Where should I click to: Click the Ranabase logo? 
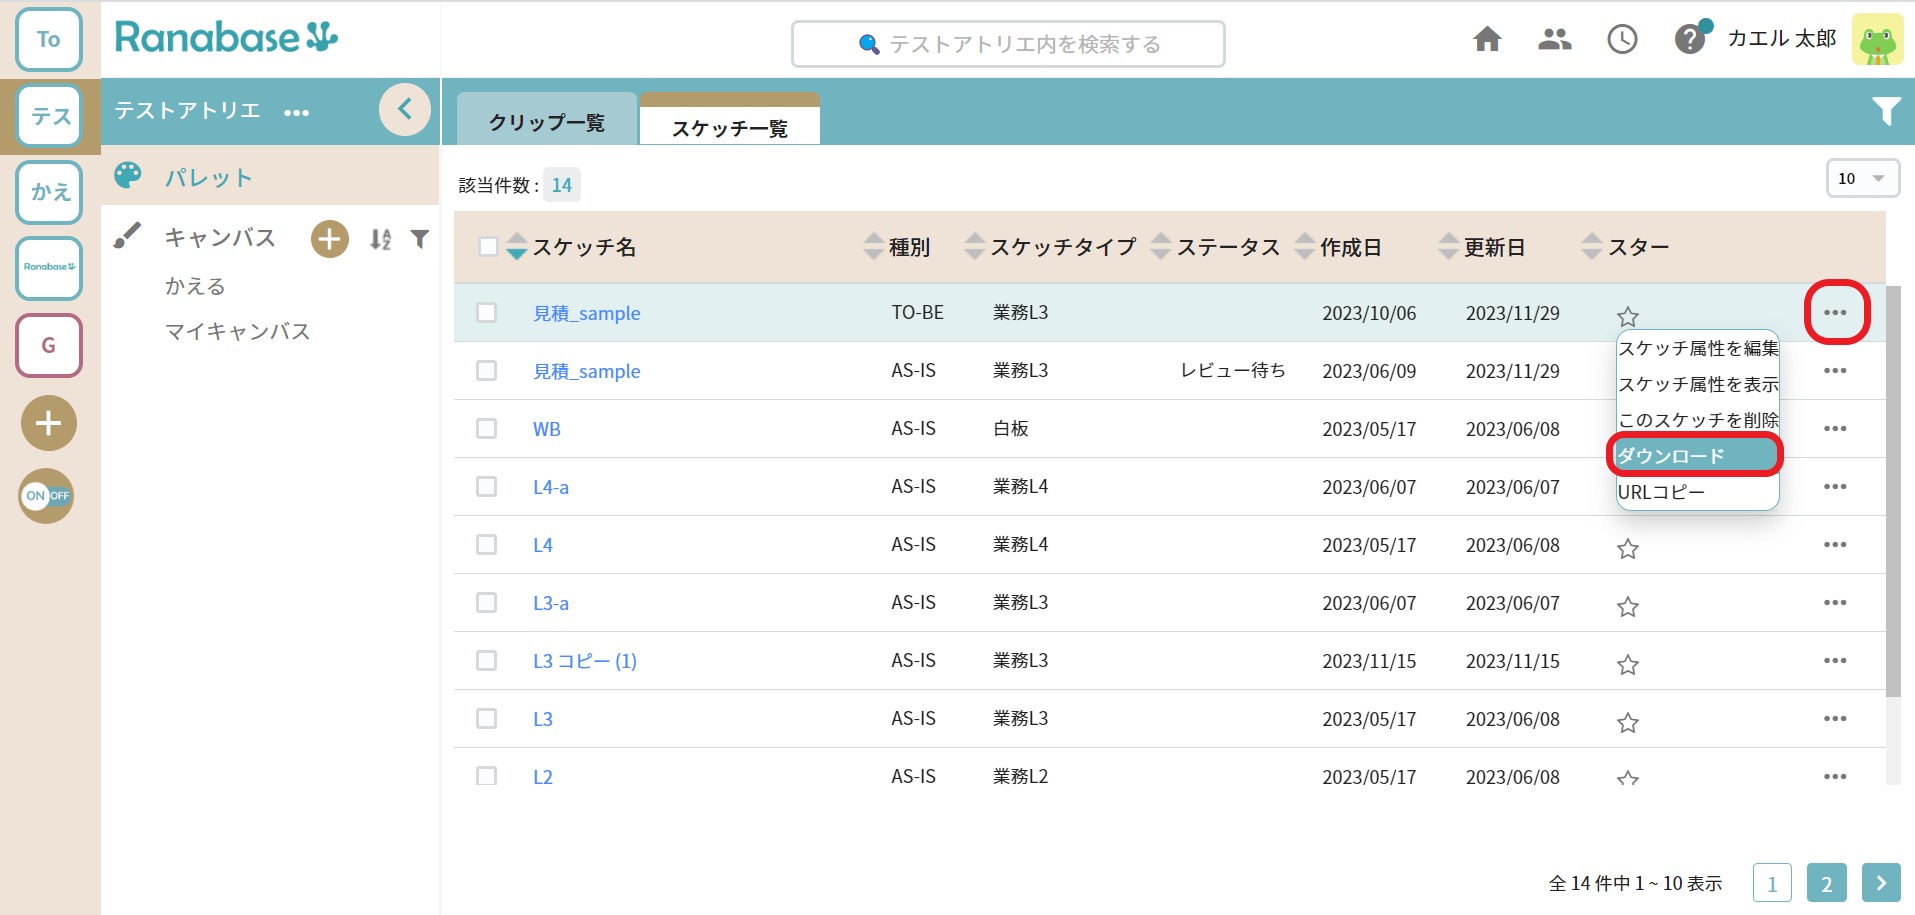tap(225, 37)
